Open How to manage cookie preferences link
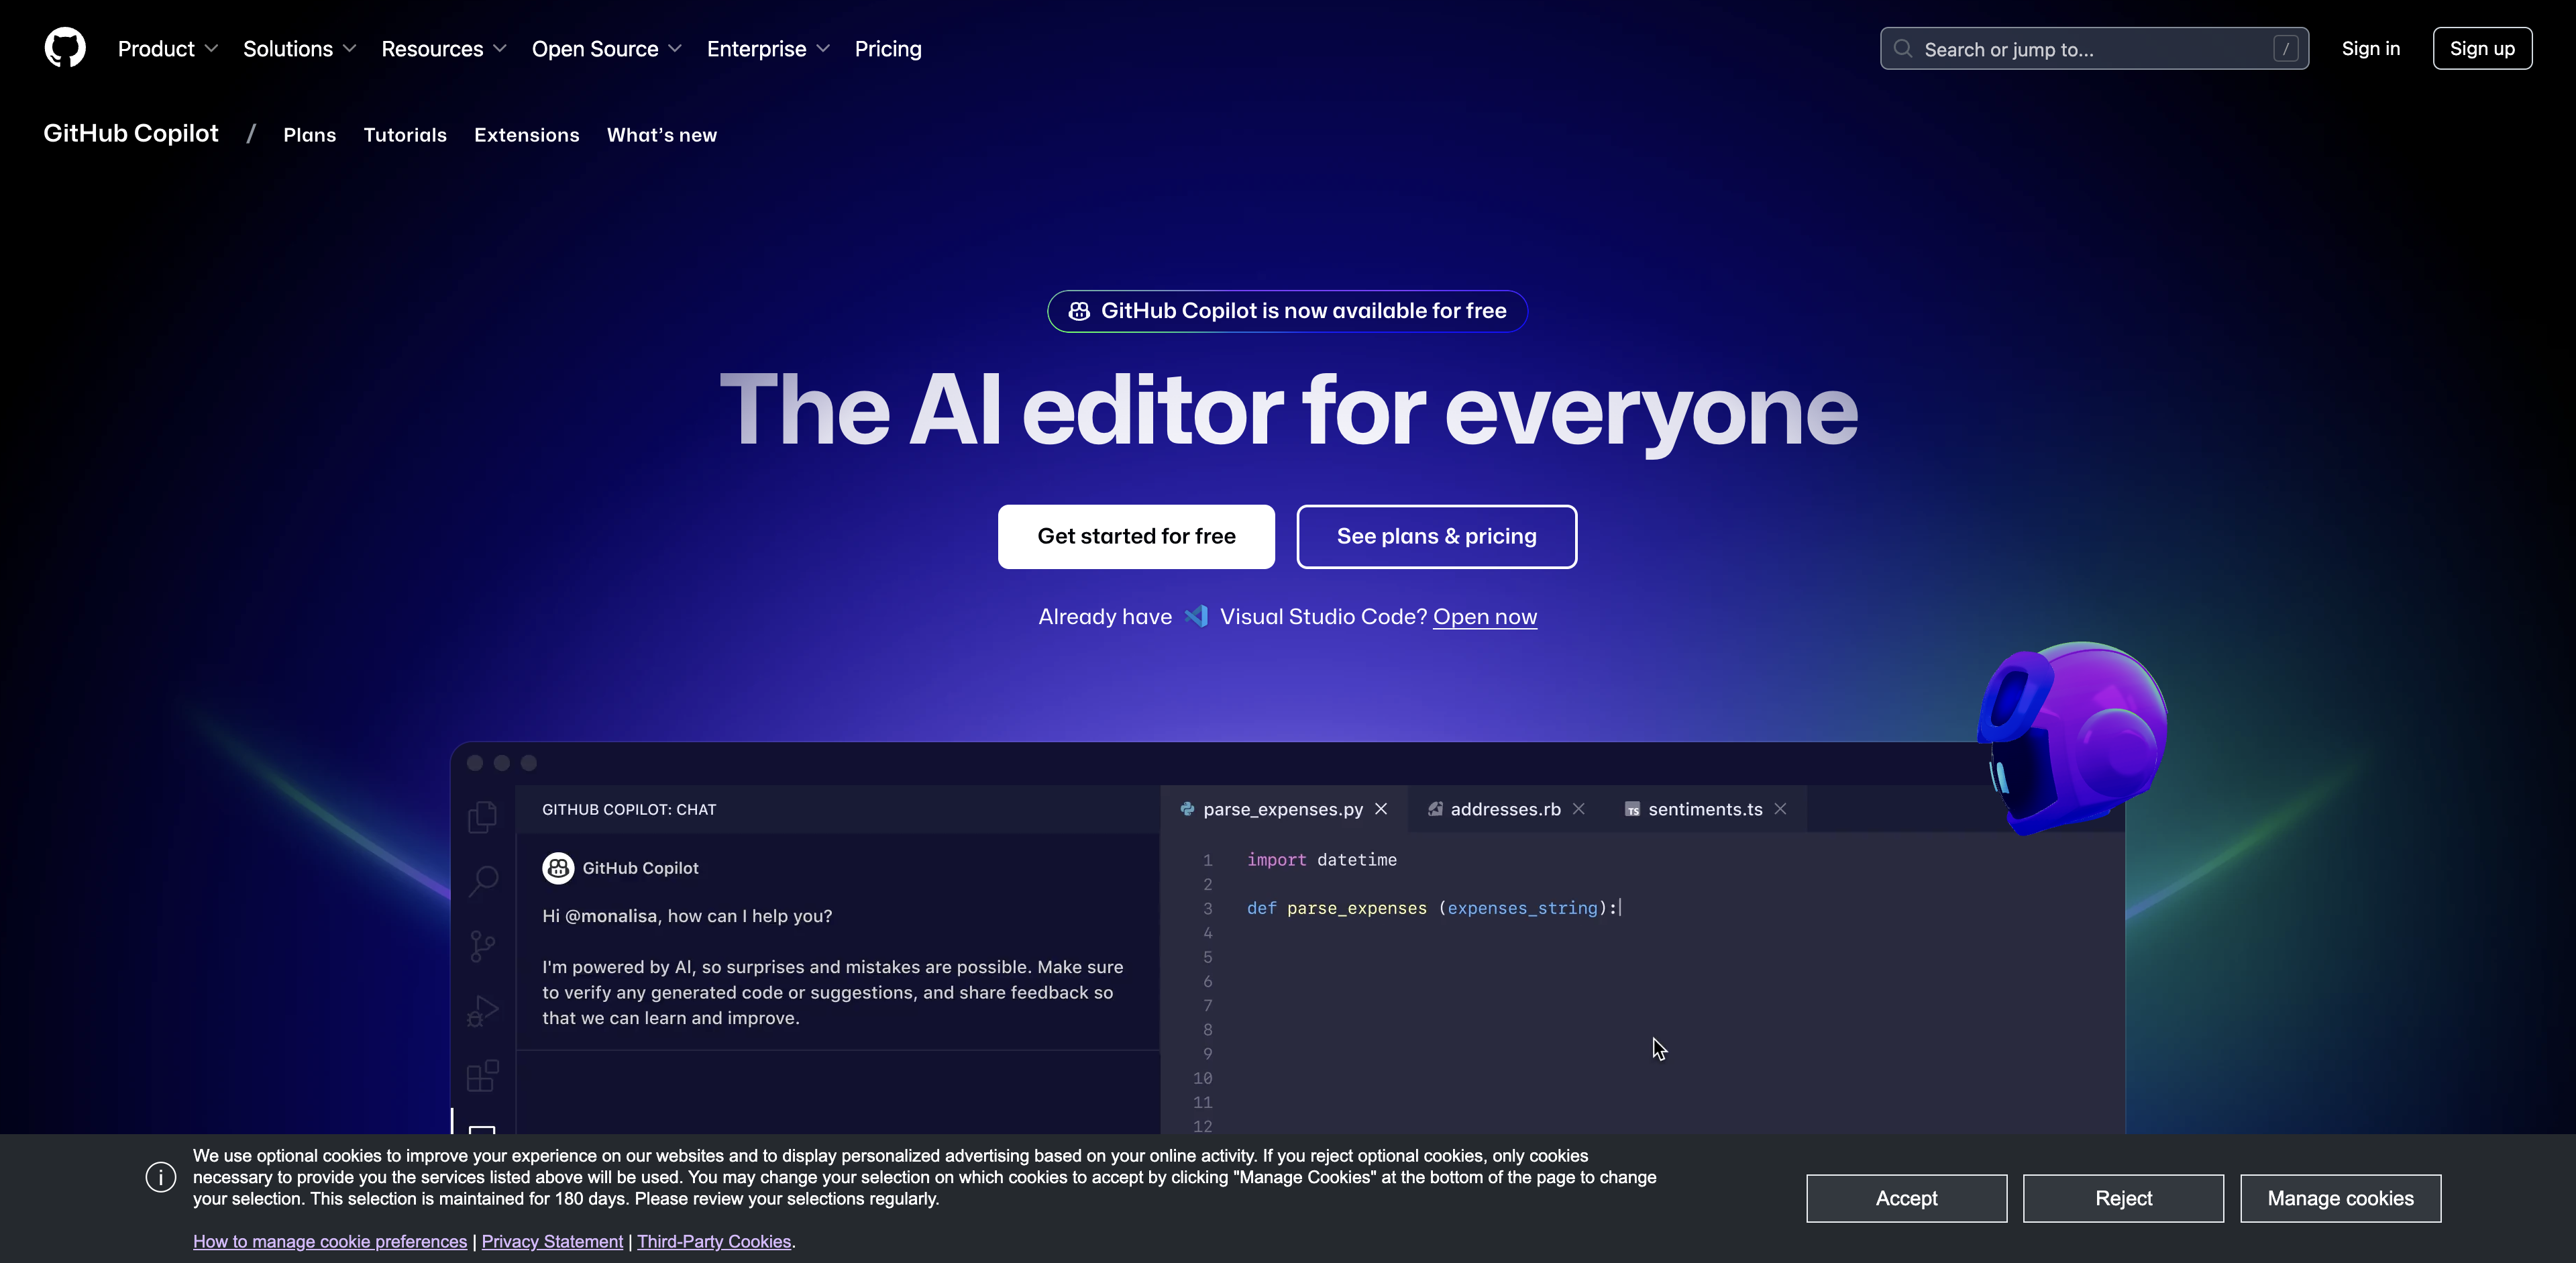The width and height of the screenshot is (2576, 1263). (x=330, y=1241)
